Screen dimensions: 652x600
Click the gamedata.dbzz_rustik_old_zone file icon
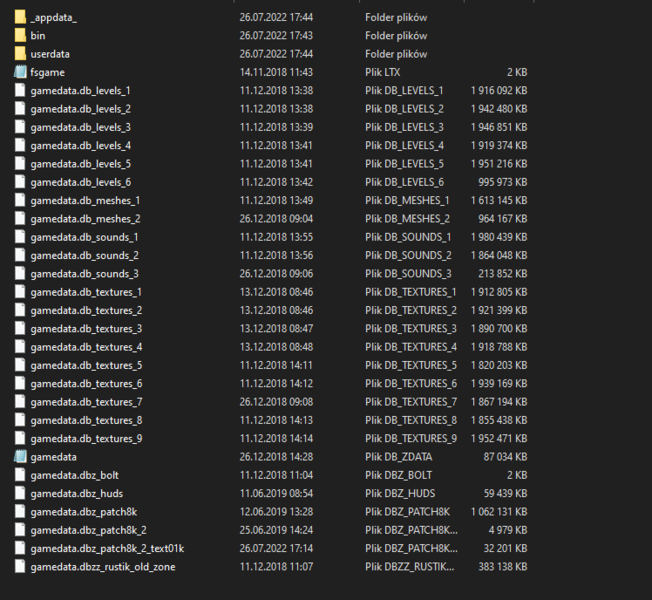click(x=20, y=566)
